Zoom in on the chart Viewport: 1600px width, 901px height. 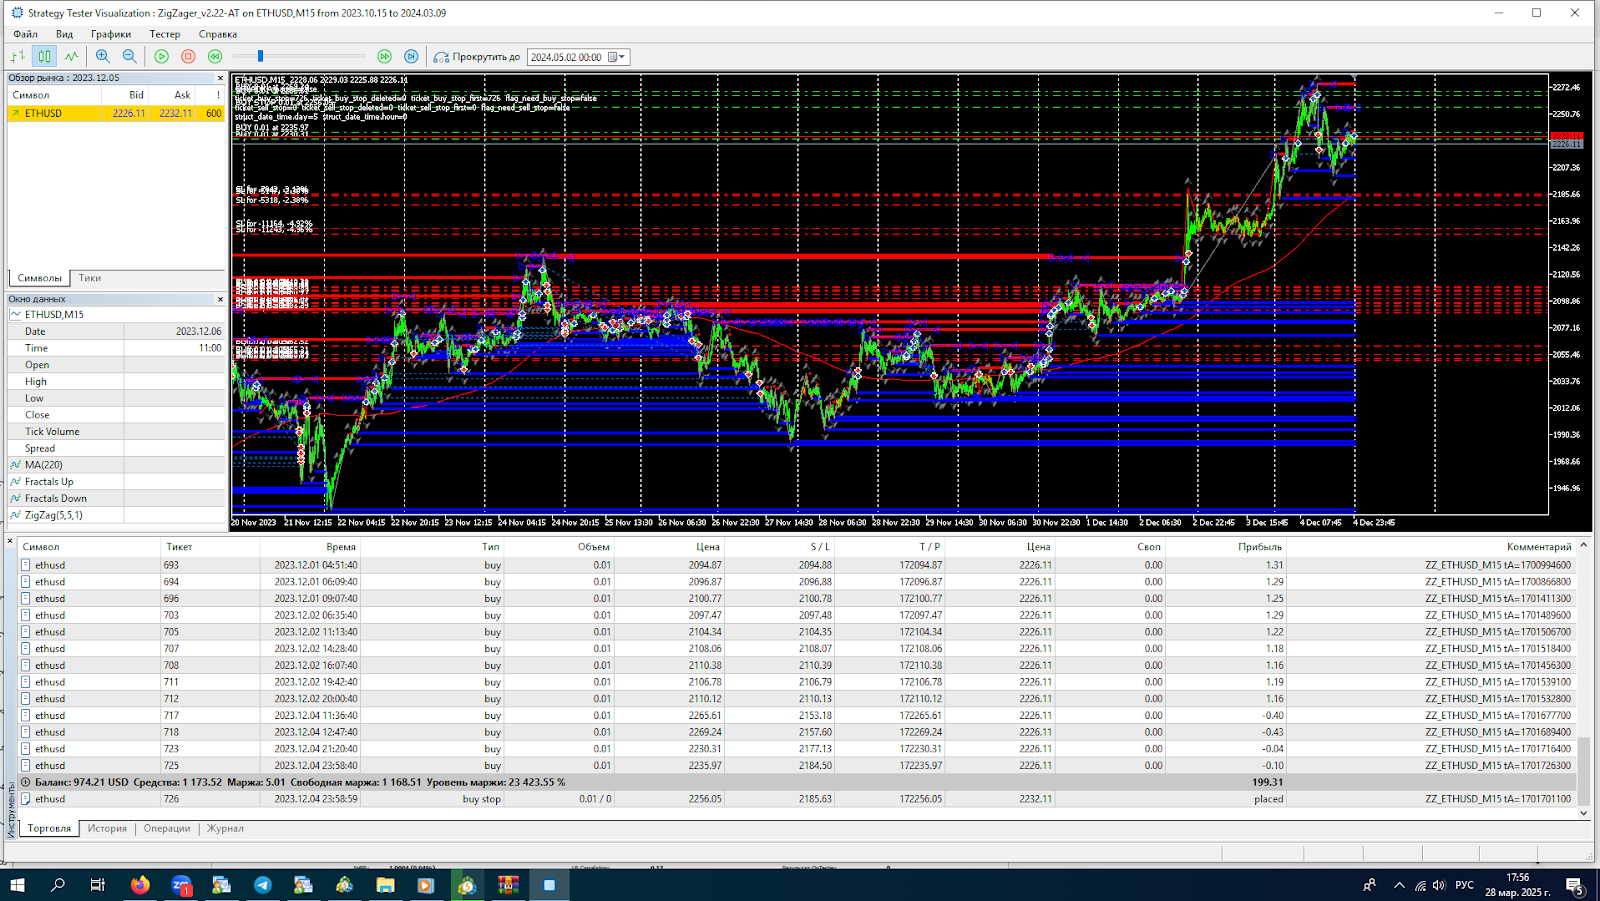pos(103,57)
